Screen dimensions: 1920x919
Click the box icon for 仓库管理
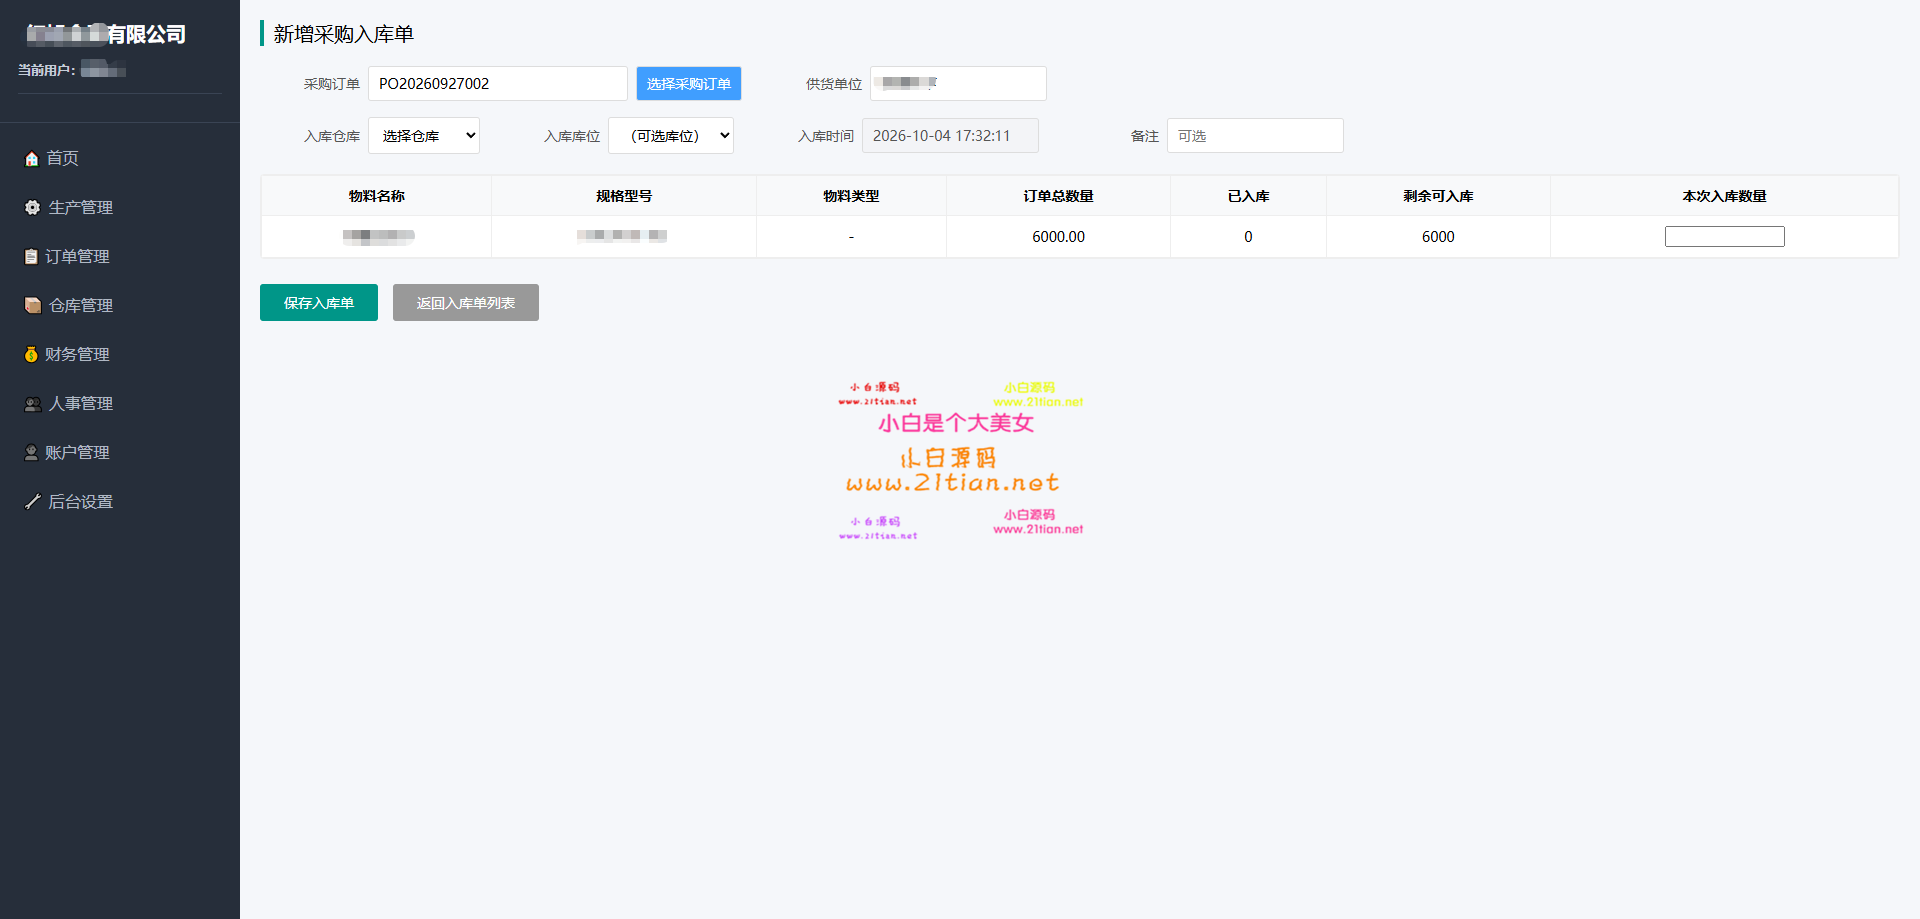[33, 306]
